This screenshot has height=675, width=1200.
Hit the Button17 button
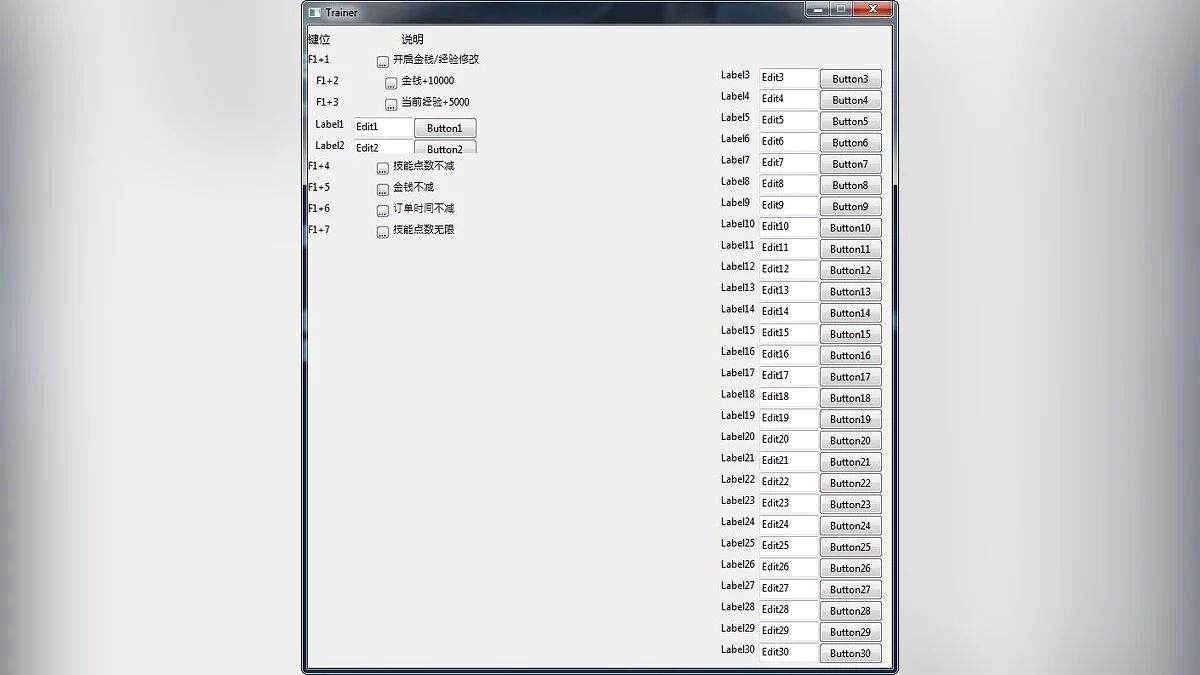pos(850,377)
